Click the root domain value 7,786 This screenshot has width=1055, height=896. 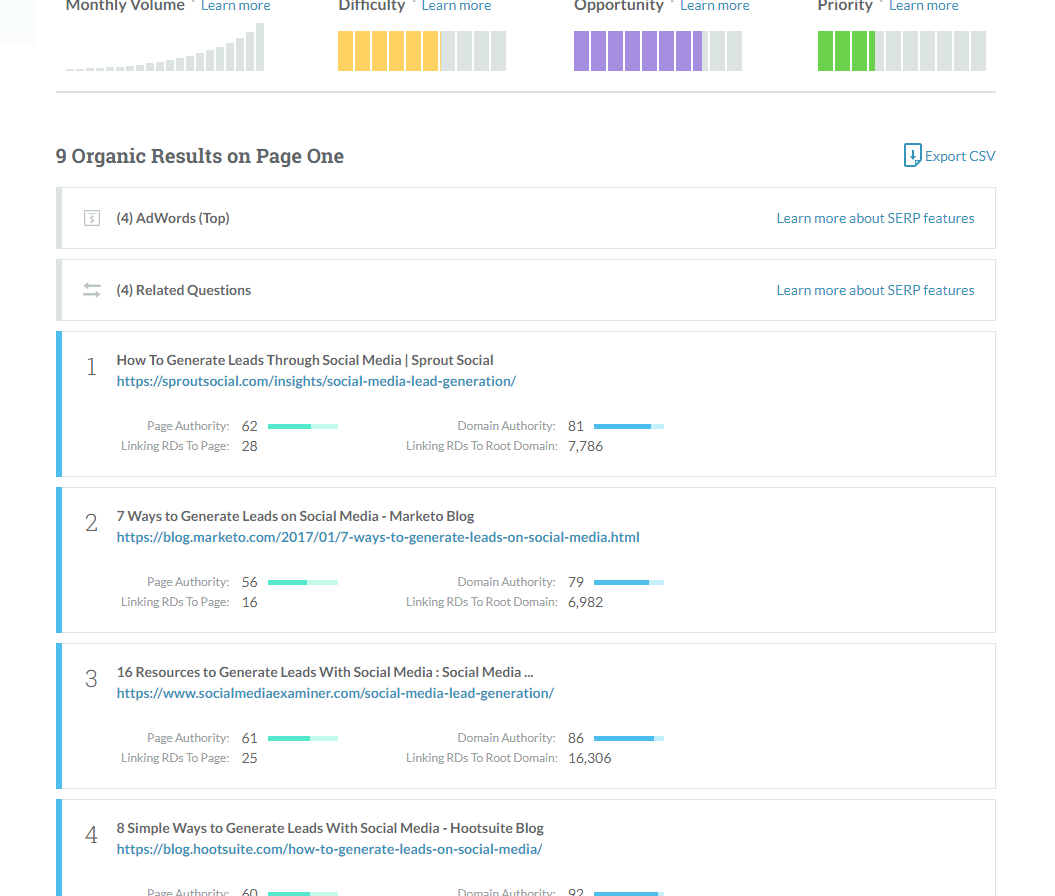pos(585,447)
